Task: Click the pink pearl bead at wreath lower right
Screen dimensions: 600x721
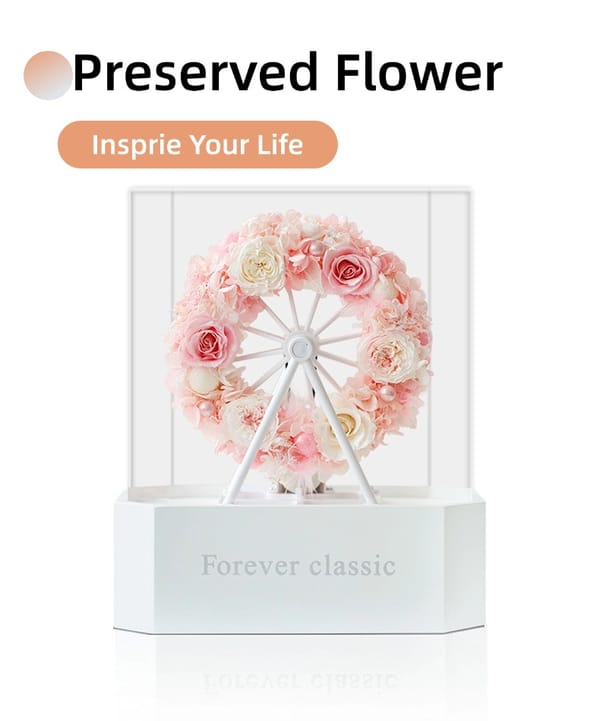Action: [387, 392]
